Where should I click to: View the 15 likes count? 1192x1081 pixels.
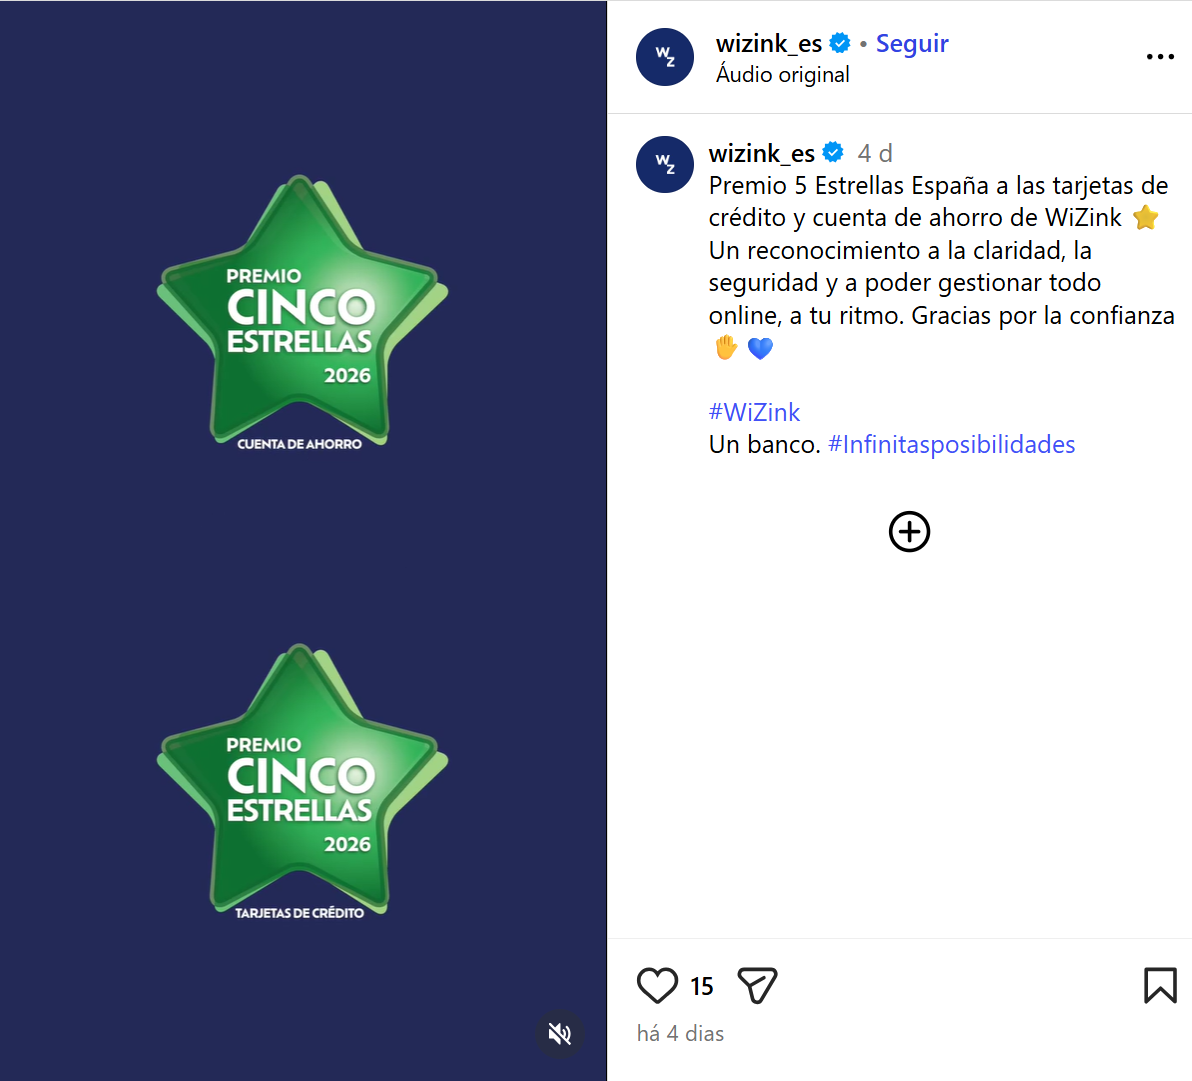tap(702, 986)
